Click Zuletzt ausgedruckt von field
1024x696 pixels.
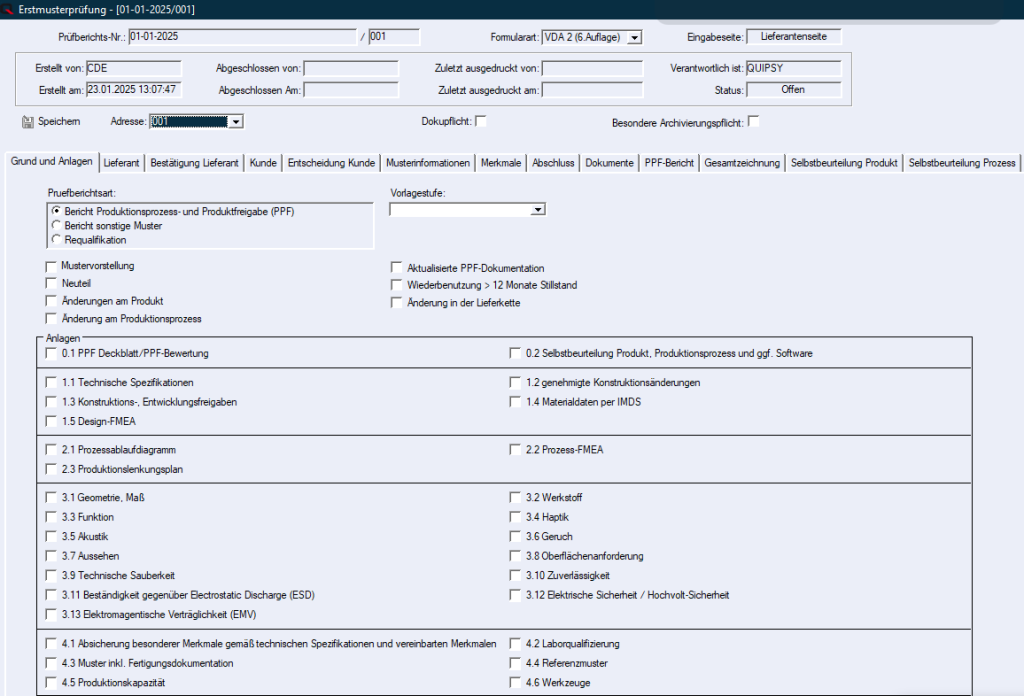592,69
